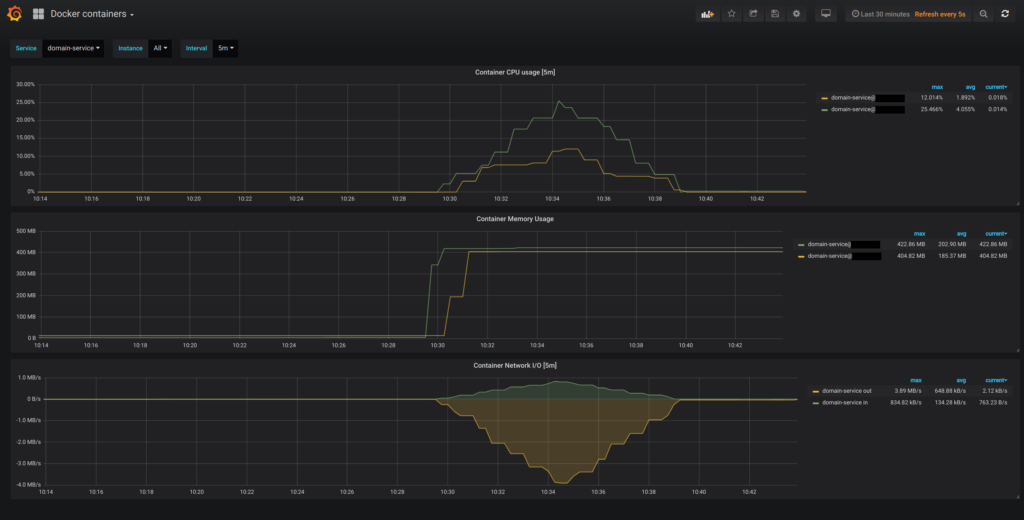This screenshot has width=1024, height=520.
Task: Click green swatch of domain-service in
Action: click(x=815, y=403)
